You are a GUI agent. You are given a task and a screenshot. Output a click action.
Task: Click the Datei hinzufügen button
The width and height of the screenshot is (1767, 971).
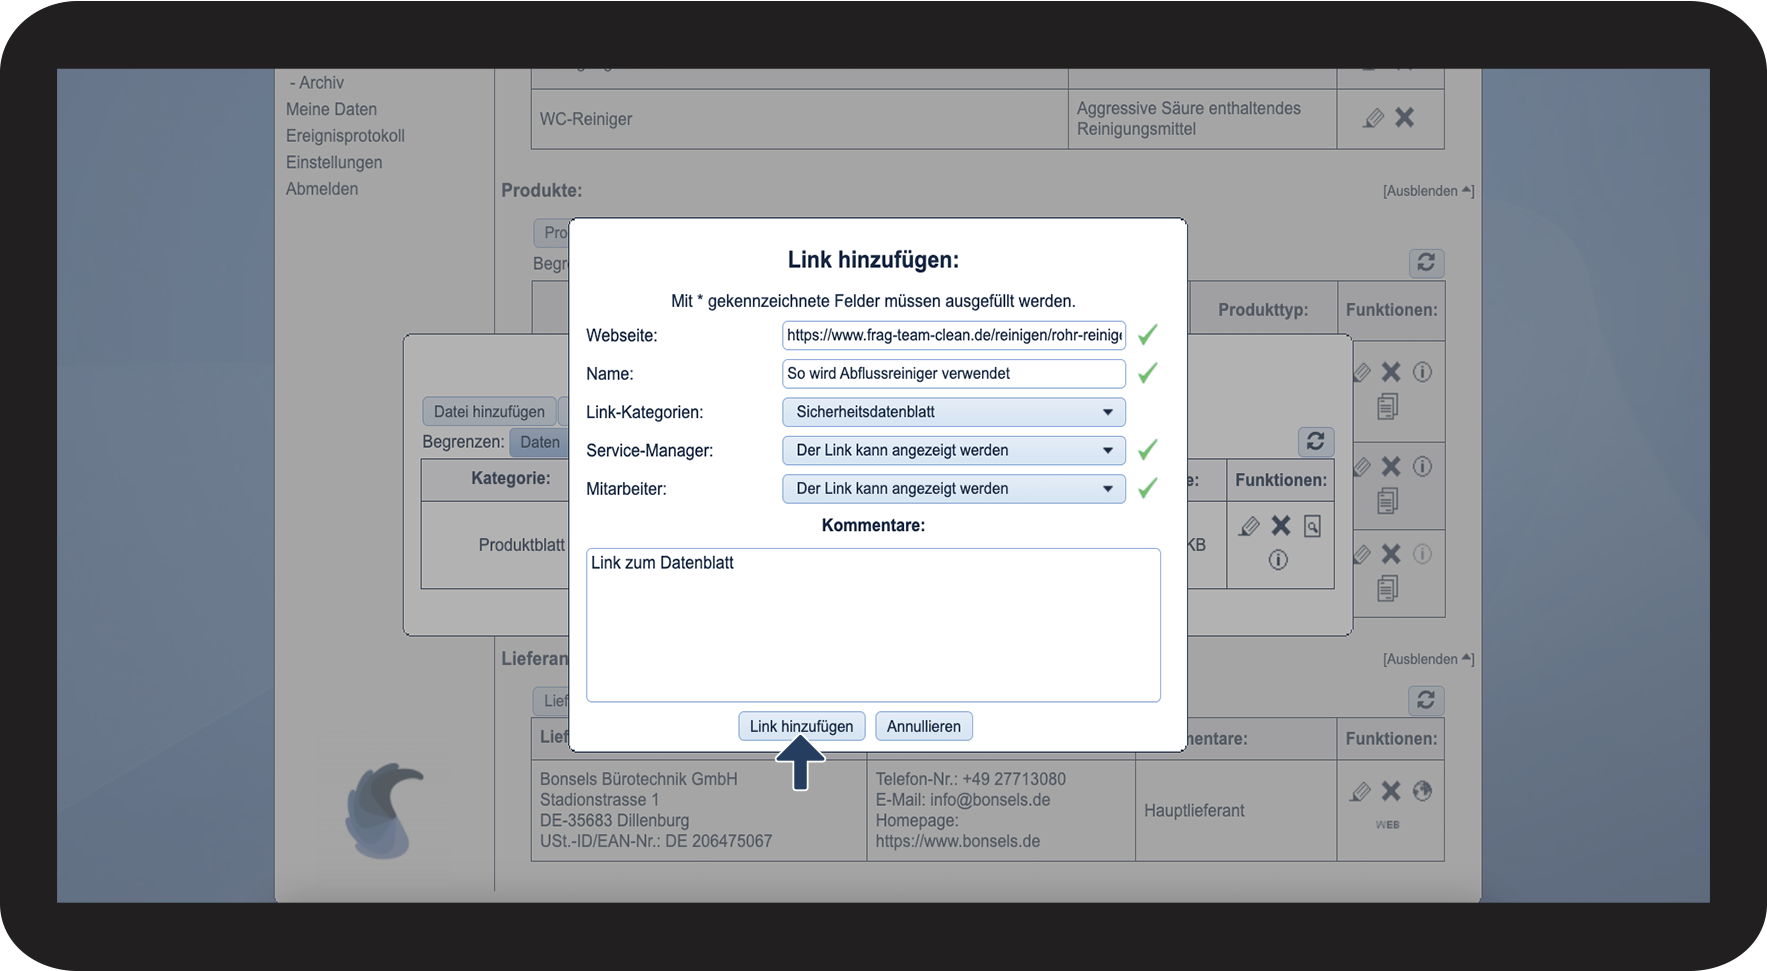(489, 412)
